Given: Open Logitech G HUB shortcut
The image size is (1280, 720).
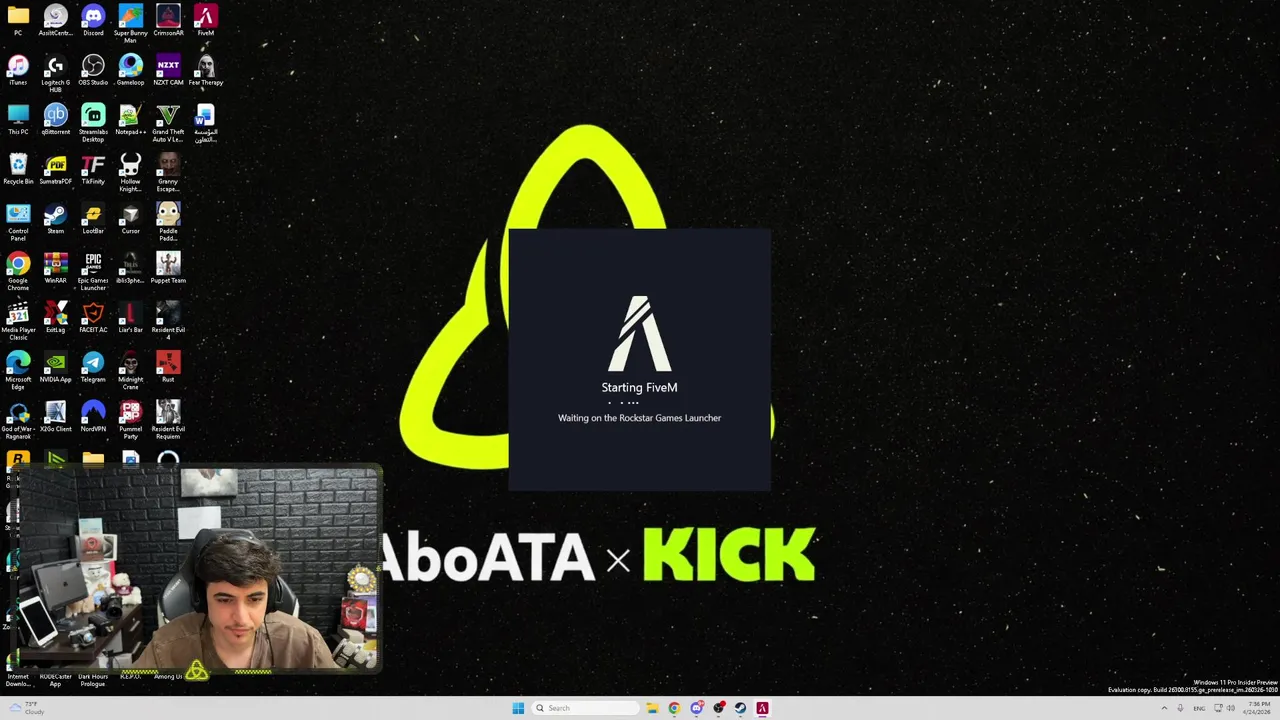Looking at the screenshot, I should [x=55, y=74].
